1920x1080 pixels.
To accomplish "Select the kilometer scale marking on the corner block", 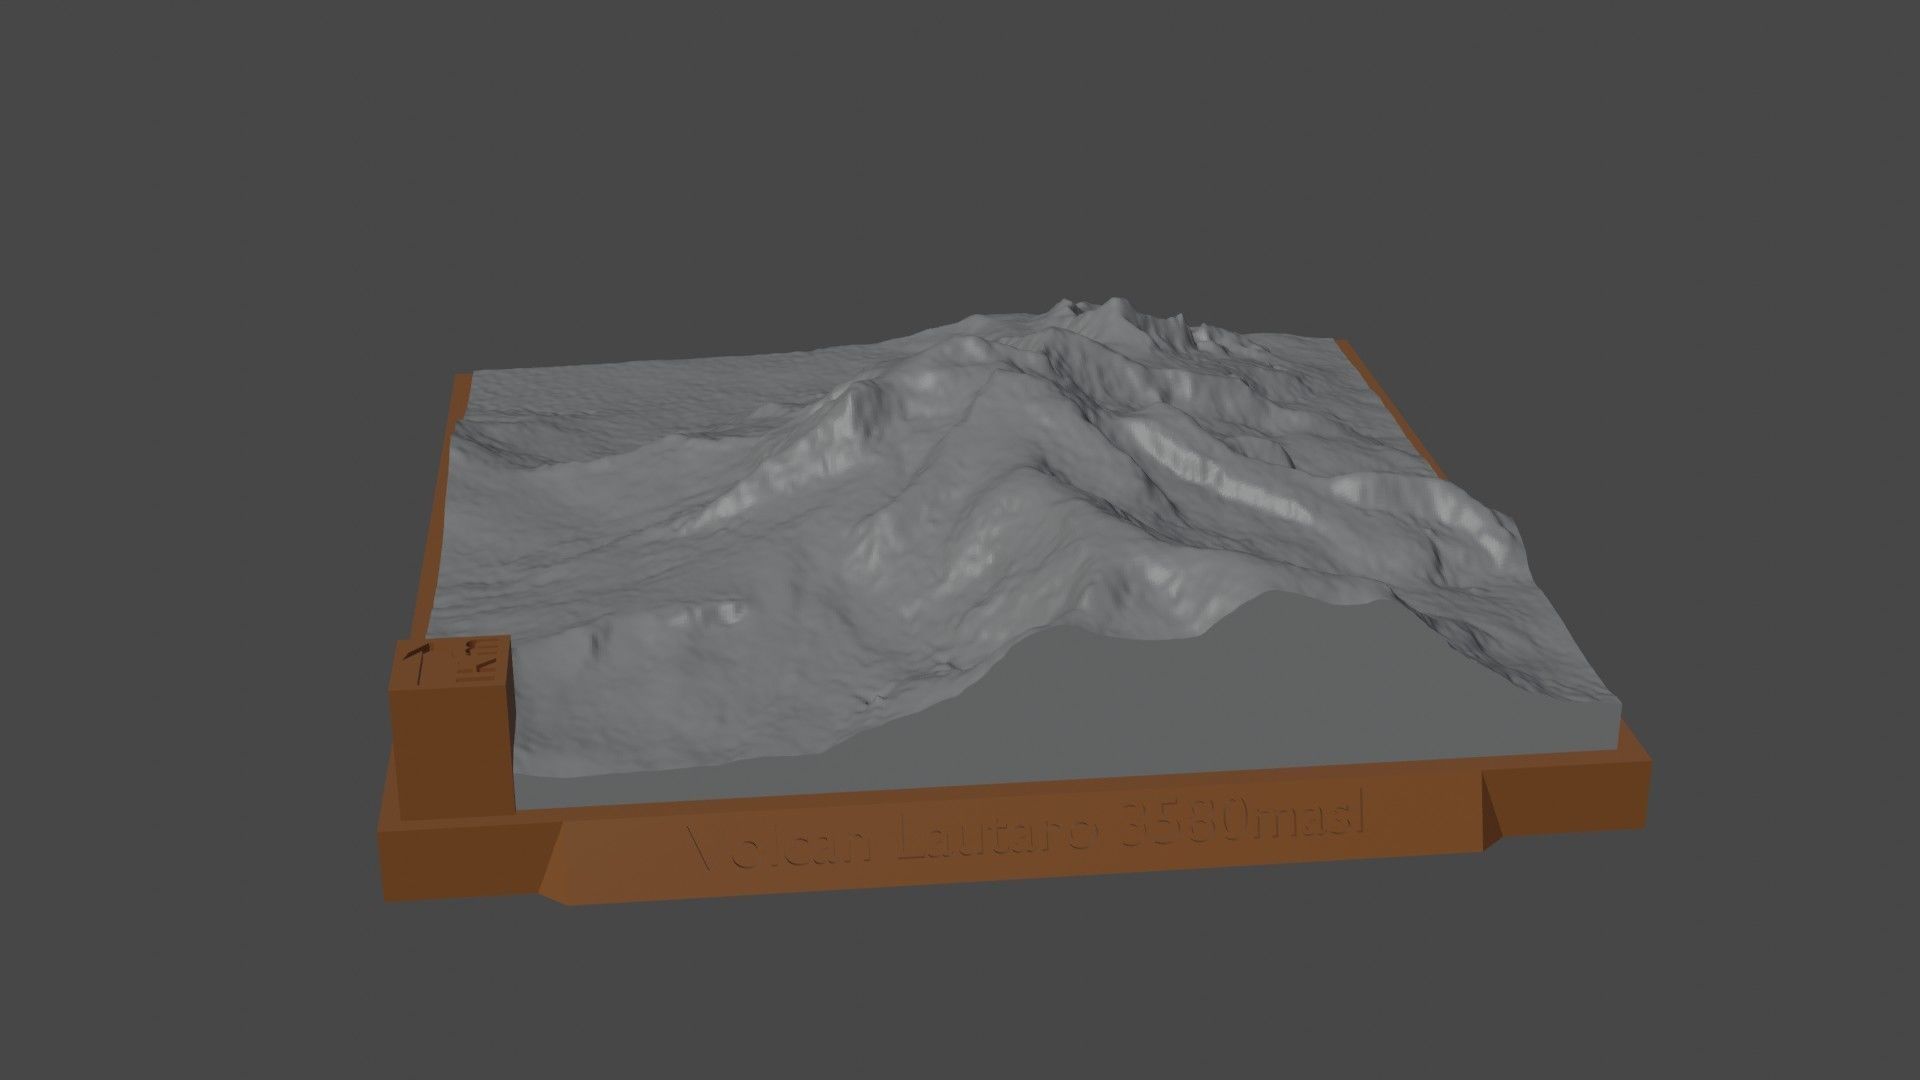I will [478, 650].
